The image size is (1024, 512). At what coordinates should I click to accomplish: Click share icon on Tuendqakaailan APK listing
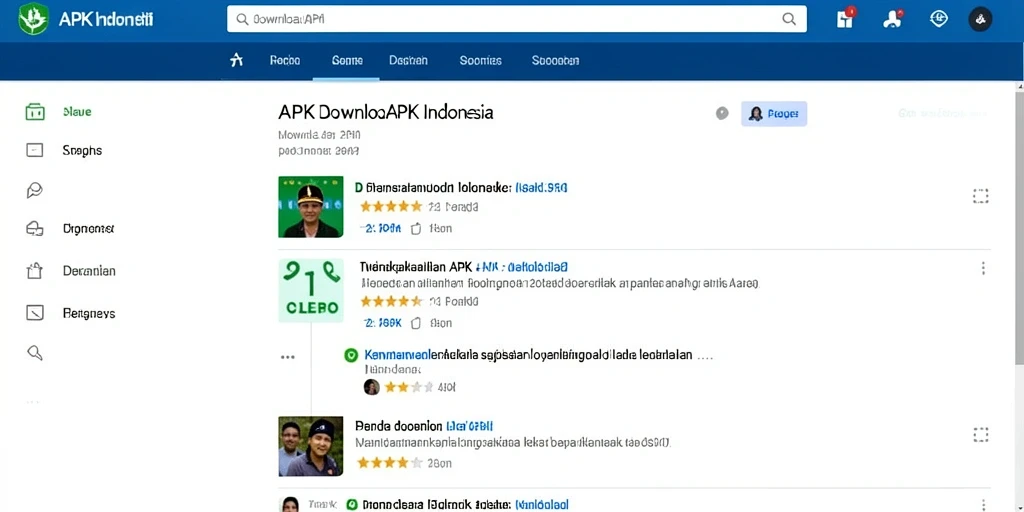coord(416,323)
